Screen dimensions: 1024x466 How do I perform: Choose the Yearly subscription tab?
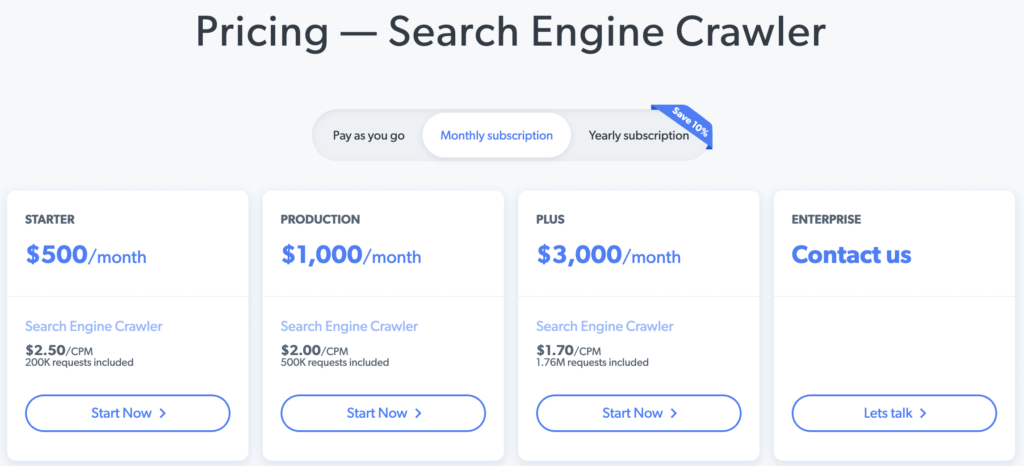638,135
